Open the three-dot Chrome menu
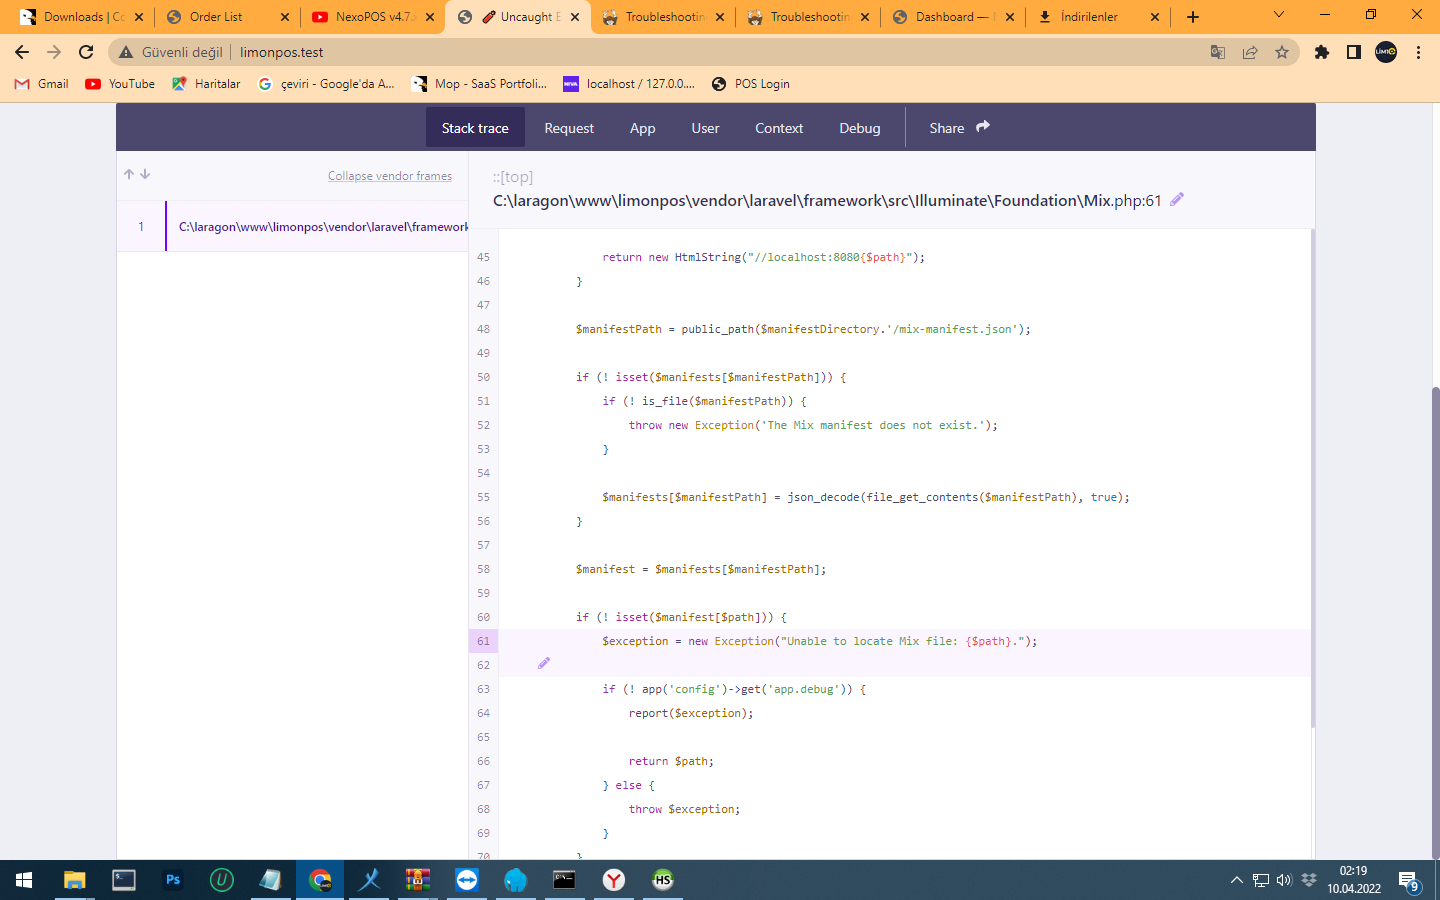This screenshot has height=900, width=1440. (x=1419, y=52)
